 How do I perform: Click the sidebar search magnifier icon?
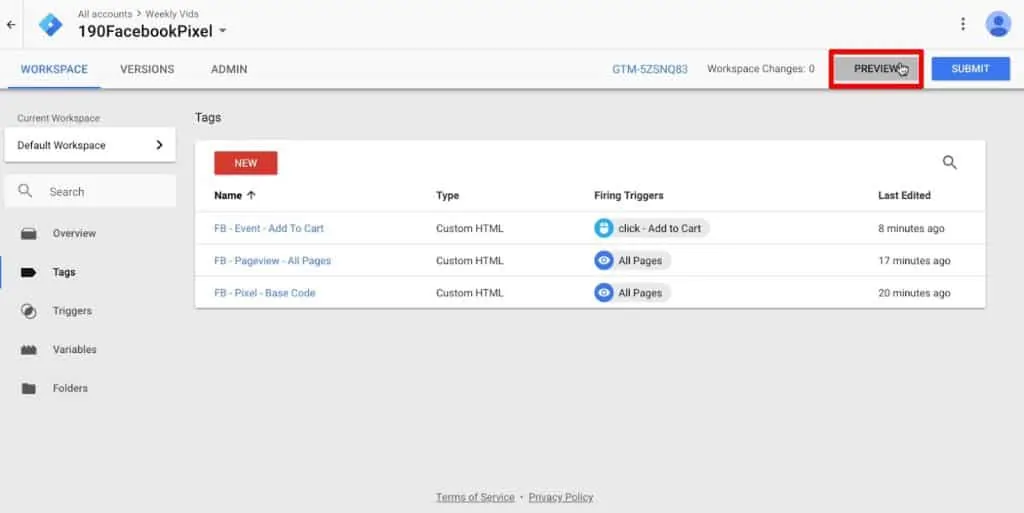point(25,191)
